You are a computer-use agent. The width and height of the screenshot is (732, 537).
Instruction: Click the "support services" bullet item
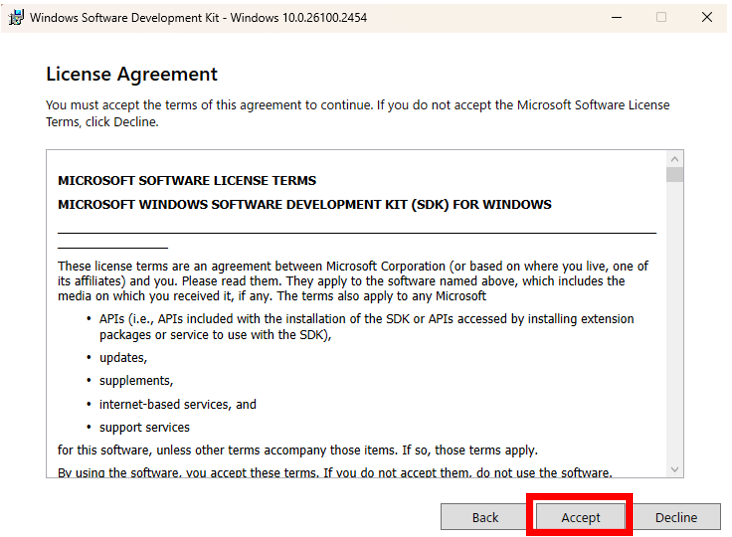(x=144, y=427)
